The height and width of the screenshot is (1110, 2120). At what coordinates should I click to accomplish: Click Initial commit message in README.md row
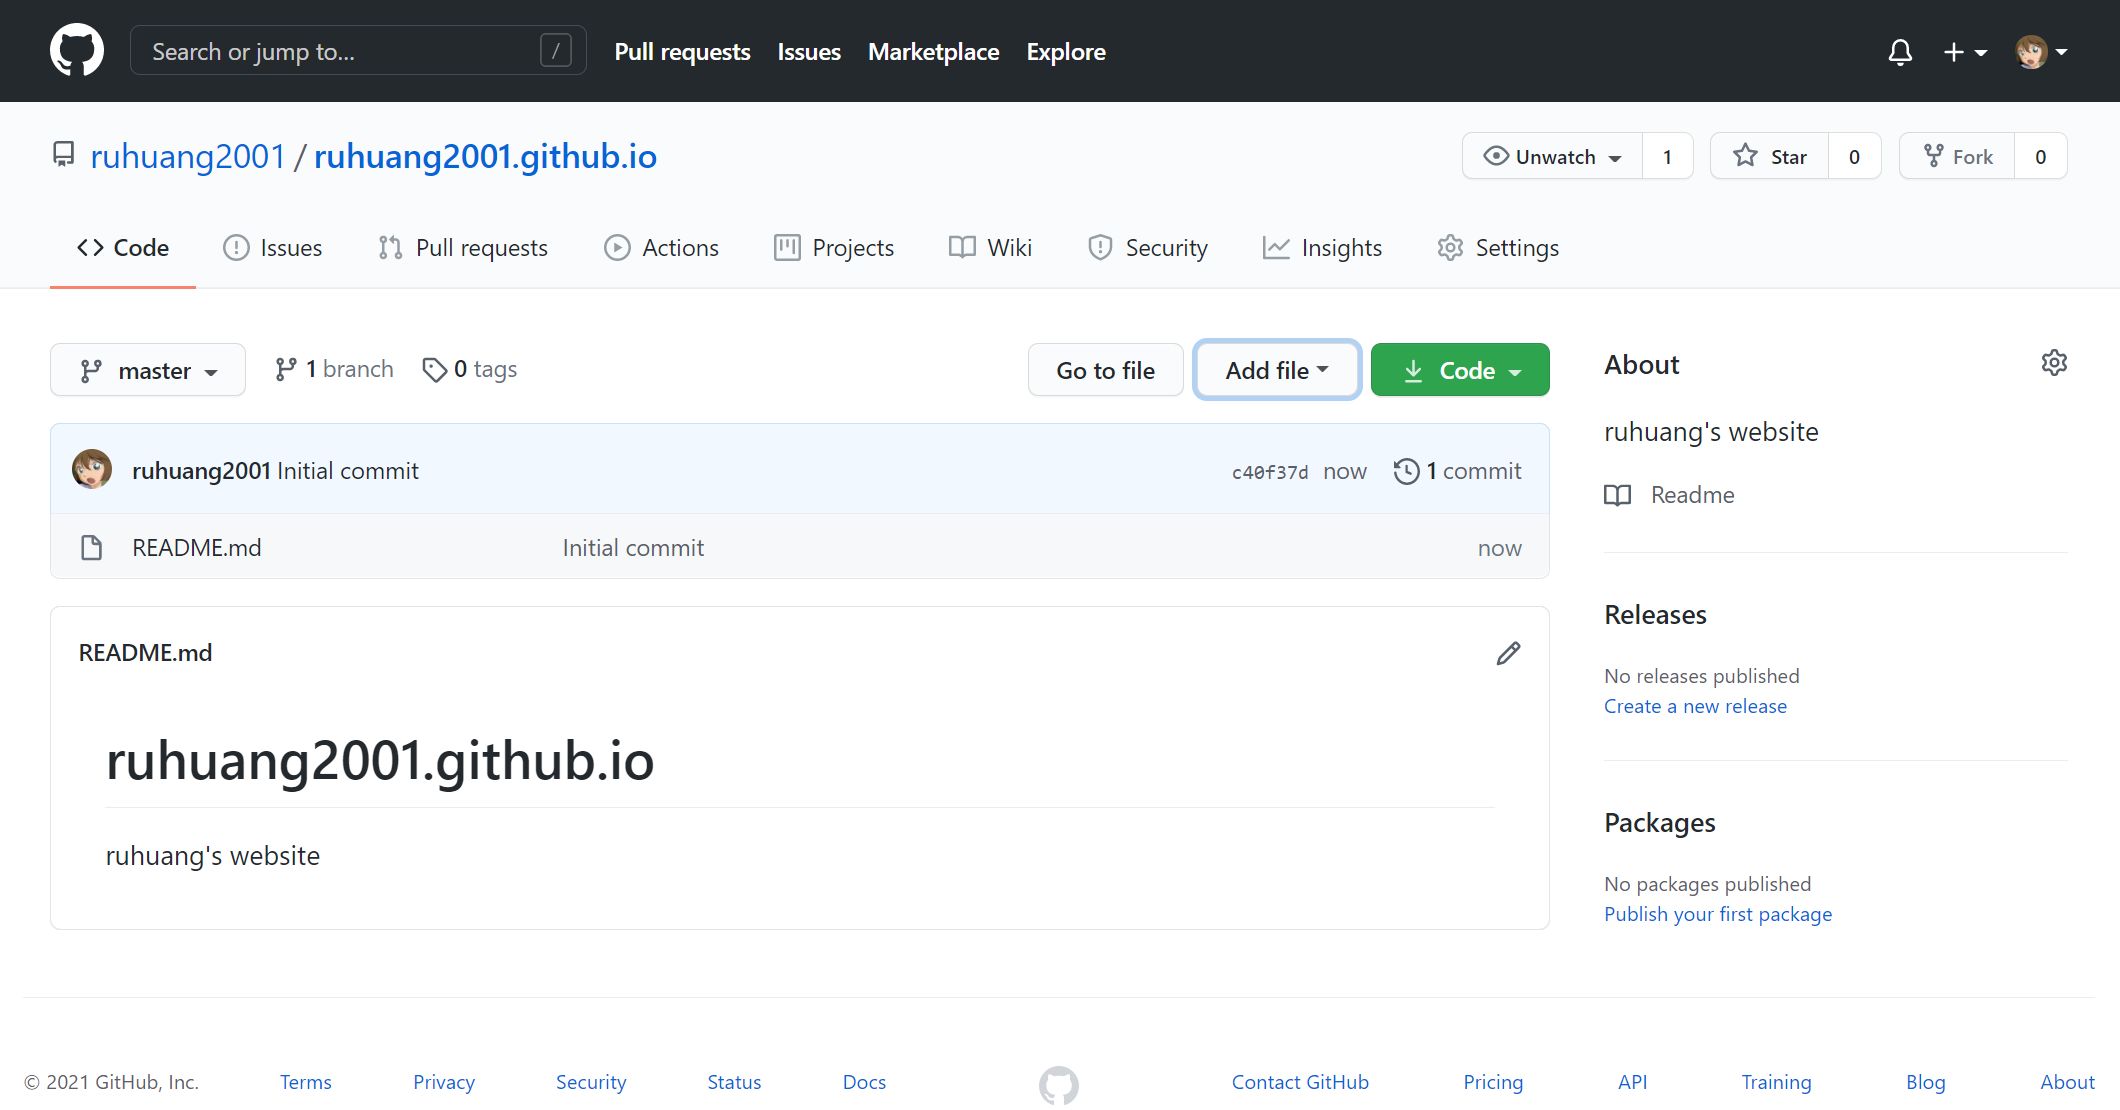pyautogui.click(x=633, y=548)
